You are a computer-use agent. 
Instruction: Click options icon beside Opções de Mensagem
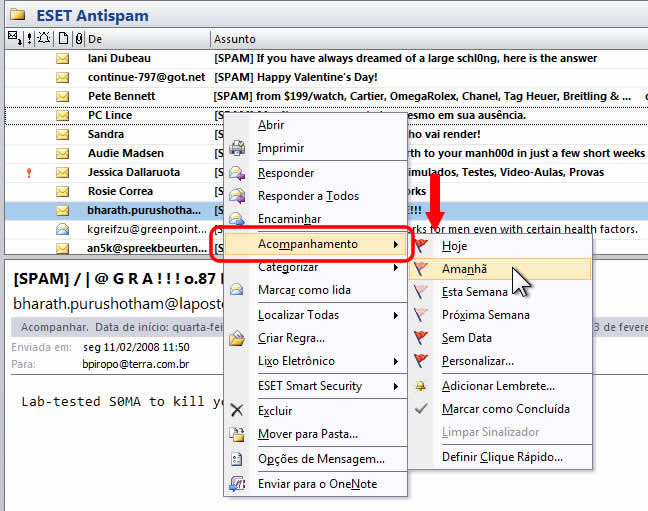(x=237, y=459)
